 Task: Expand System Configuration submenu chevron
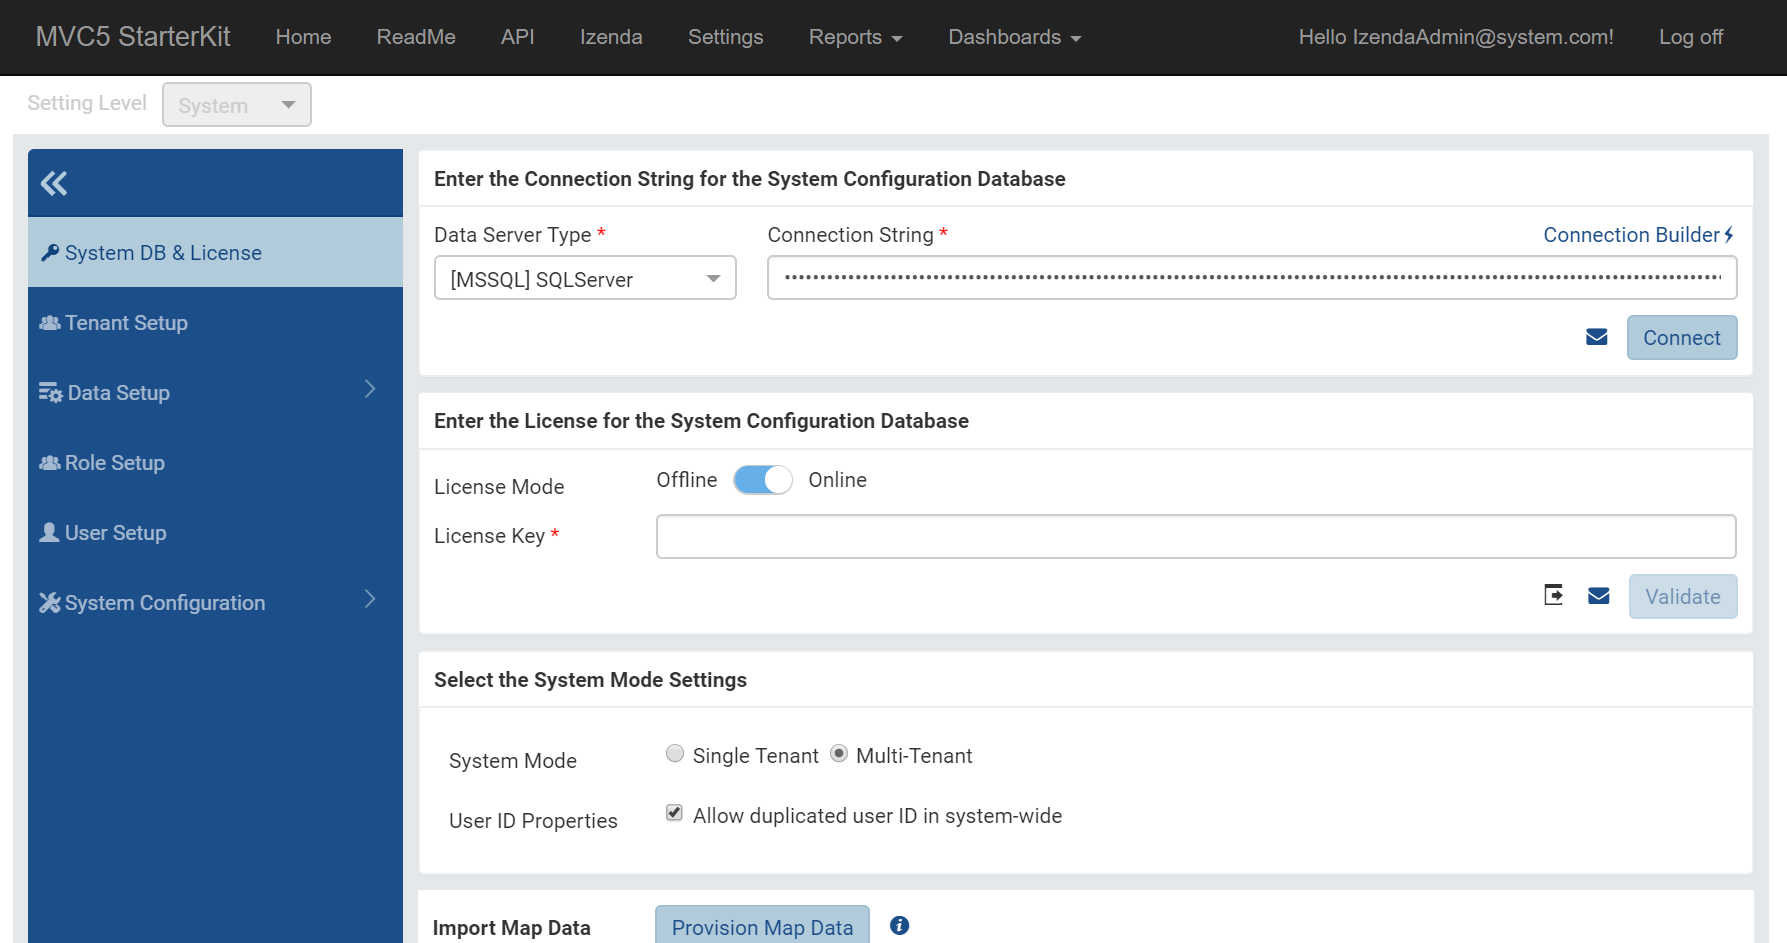coord(370,599)
